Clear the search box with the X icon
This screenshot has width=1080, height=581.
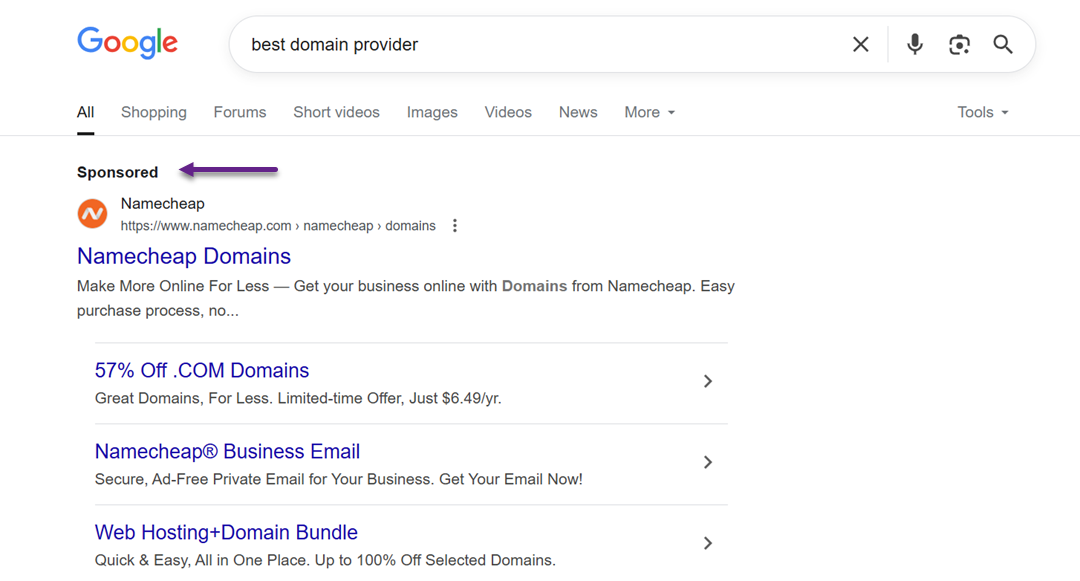[860, 45]
